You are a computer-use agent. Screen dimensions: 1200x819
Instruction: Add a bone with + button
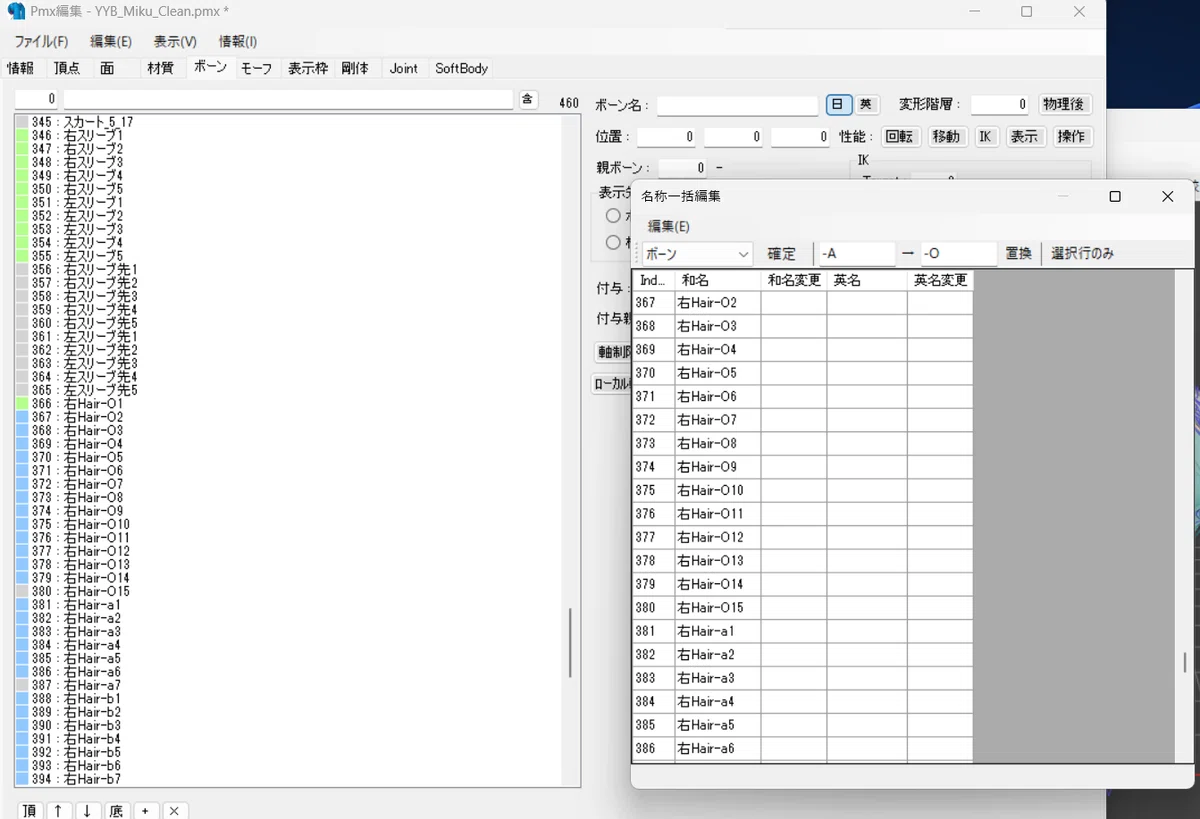[145, 811]
